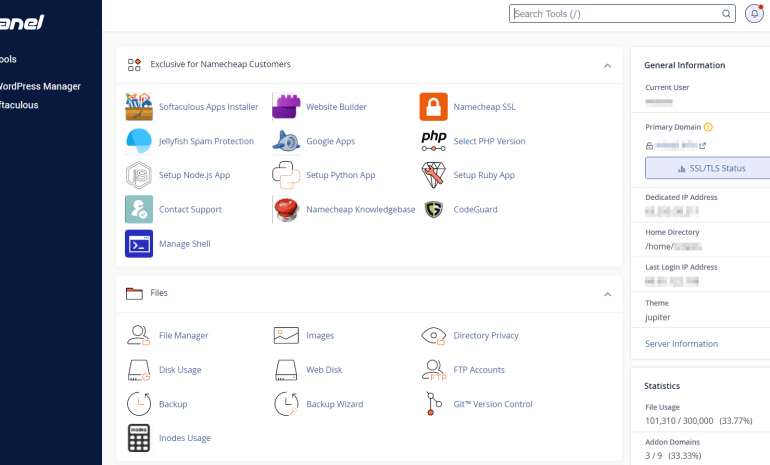Image resolution: width=770 pixels, height=465 pixels.
Task: Open the Backup Wizard icon
Action: [286, 404]
